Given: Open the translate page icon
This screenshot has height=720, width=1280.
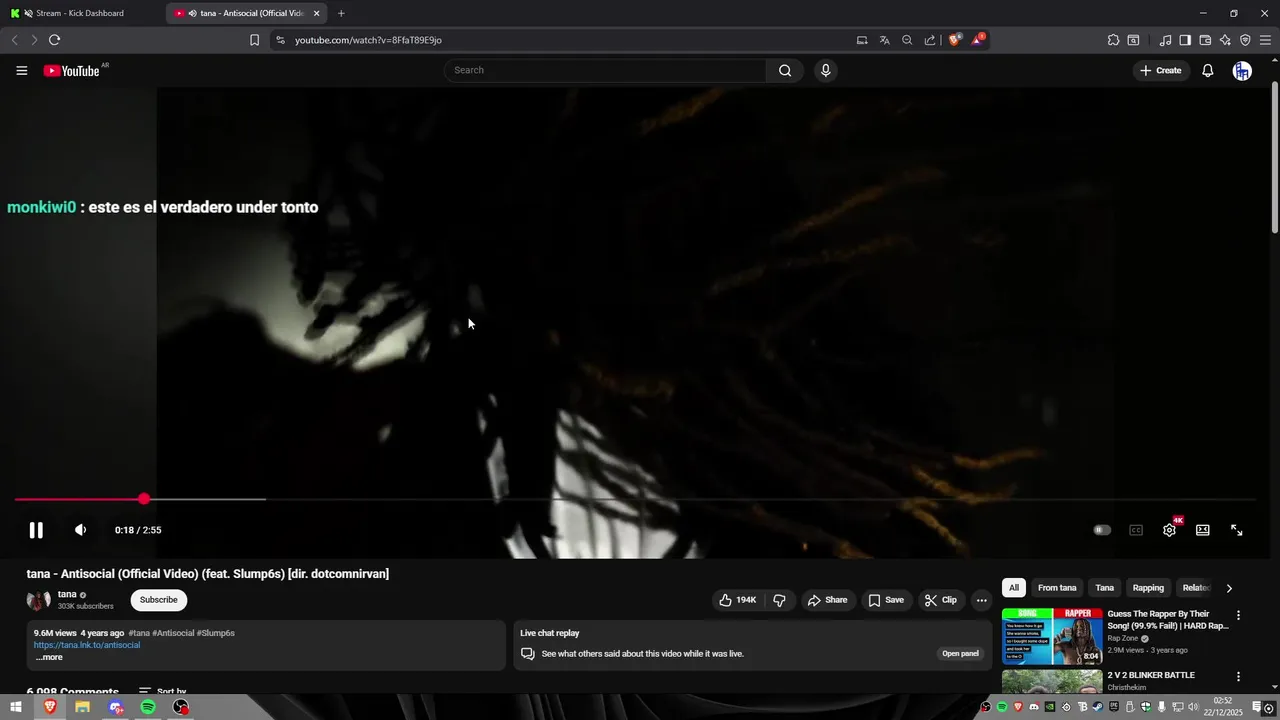Looking at the screenshot, I should click(884, 40).
